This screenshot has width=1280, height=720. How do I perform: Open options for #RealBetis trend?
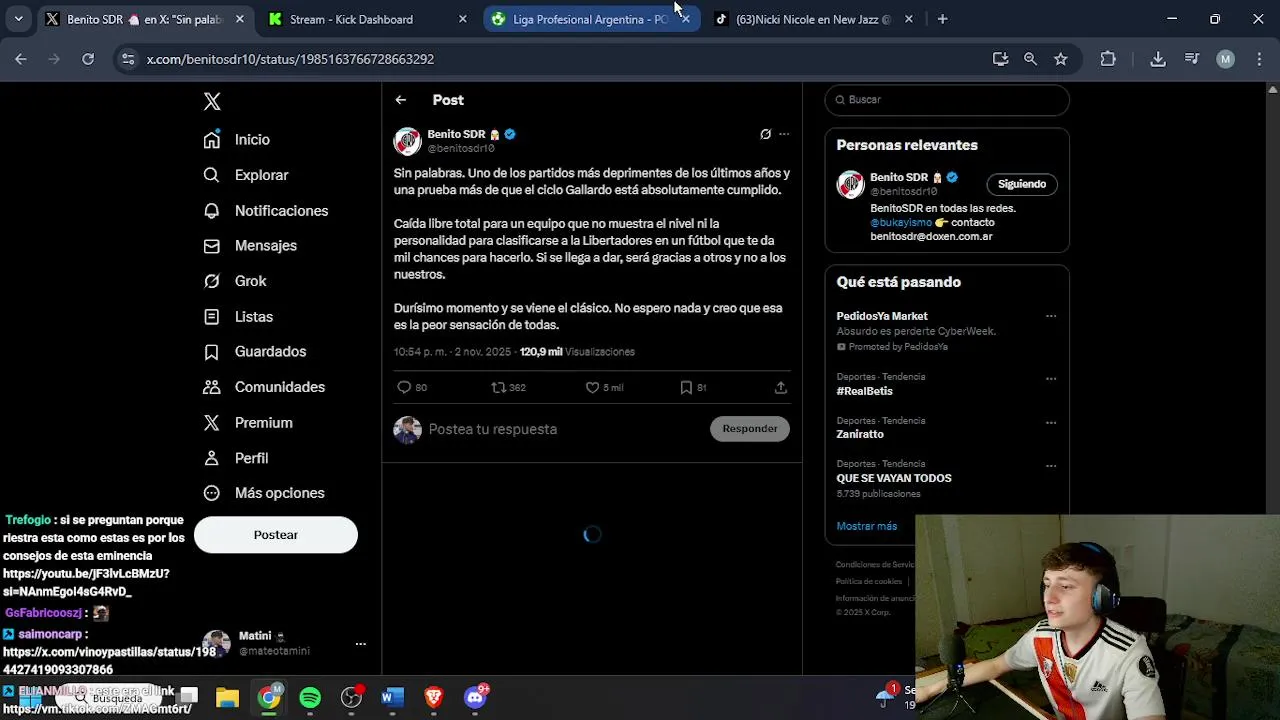pyautogui.click(x=1050, y=379)
